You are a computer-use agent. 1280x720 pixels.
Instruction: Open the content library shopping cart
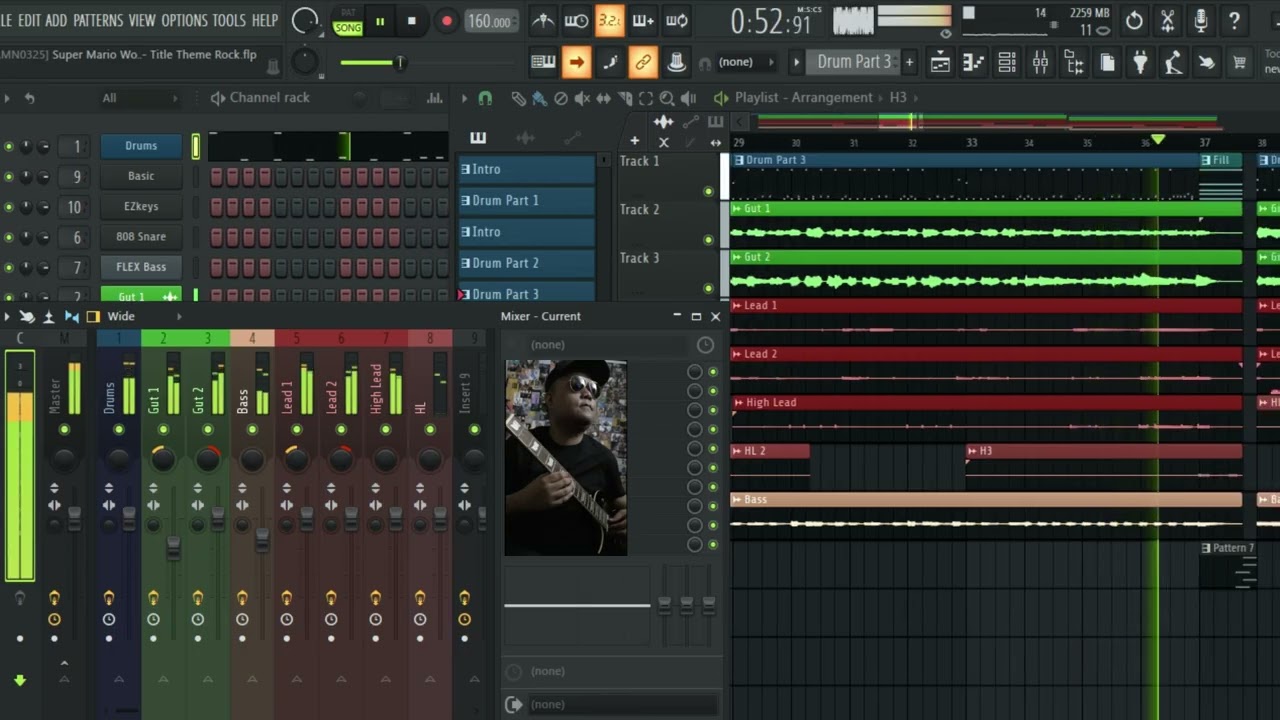1240,63
